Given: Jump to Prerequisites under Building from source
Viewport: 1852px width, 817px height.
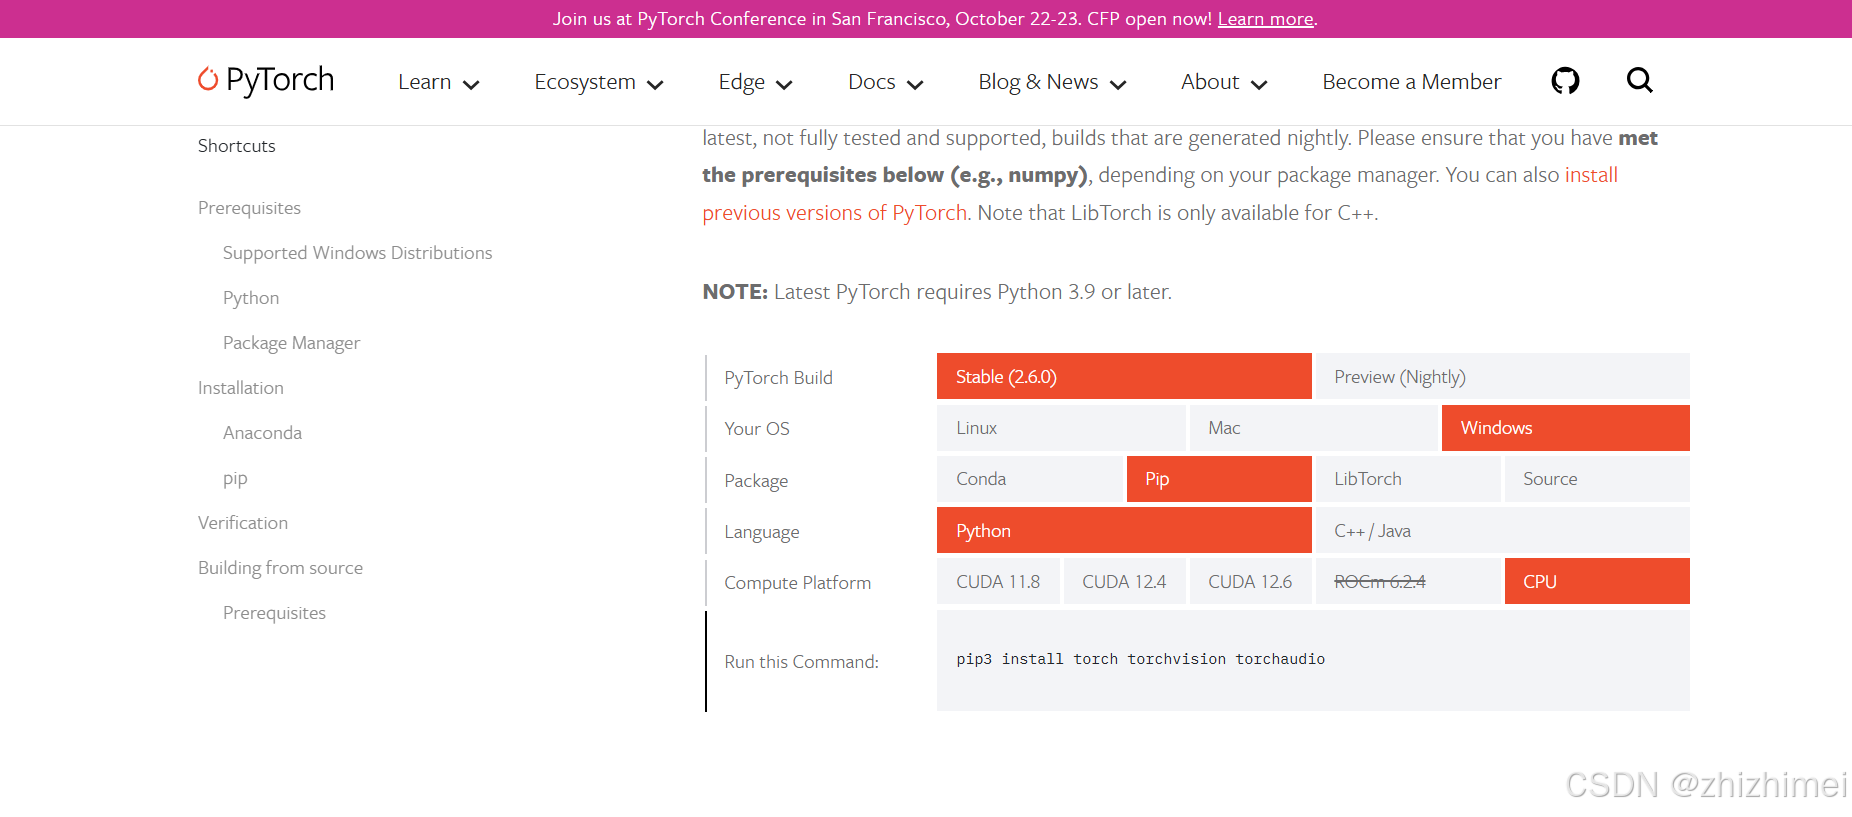Looking at the screenshot, I should click(x=274, y=613).
